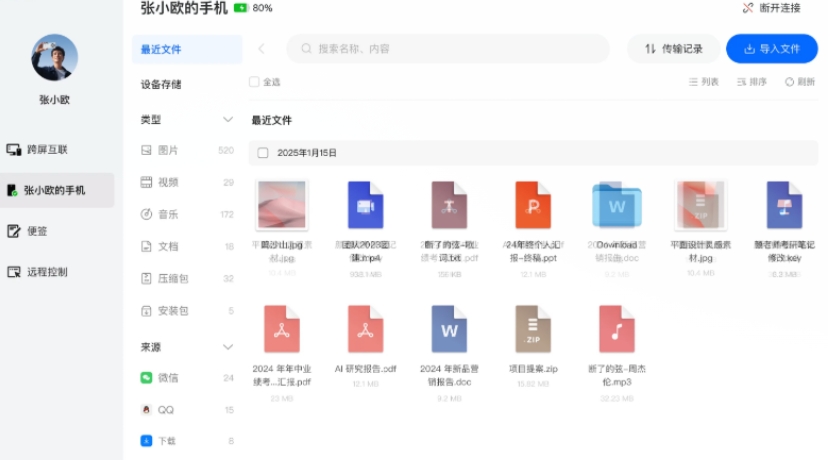Filter by 安装包 install packages
The width and height of the screenshot is (835, 460).
point(187,311)
